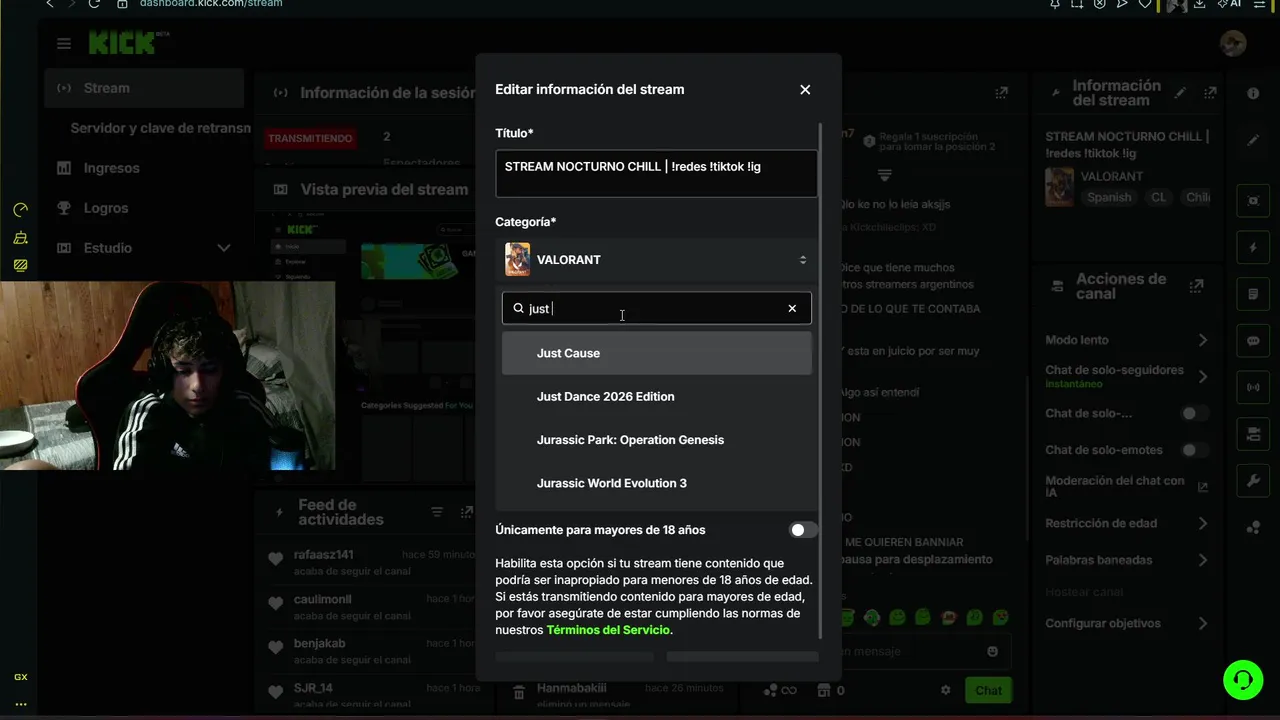This screenshot has width=1280, height=720.
Task: Click the trash icon beside Hanmabakiii
Action: click(x=519, y=692)
